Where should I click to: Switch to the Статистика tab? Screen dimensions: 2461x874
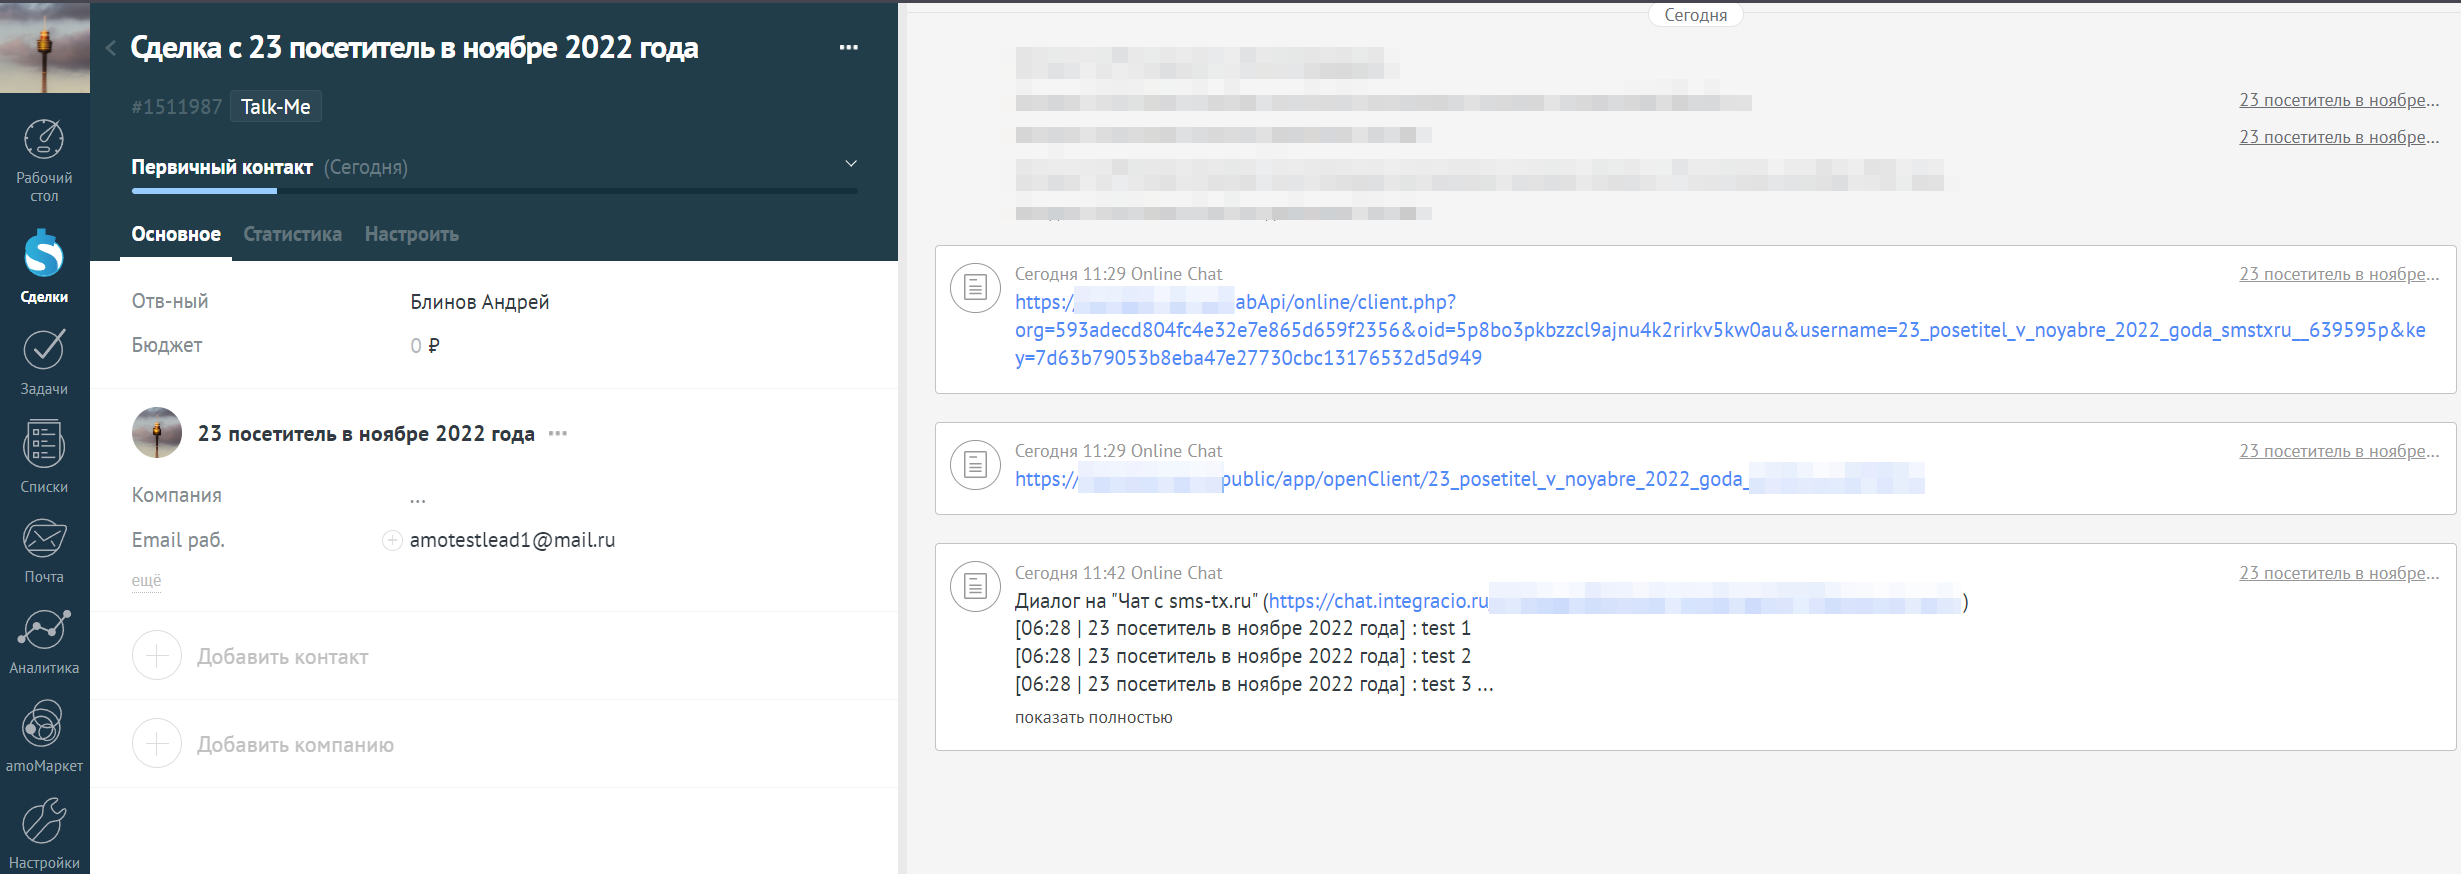293,234
